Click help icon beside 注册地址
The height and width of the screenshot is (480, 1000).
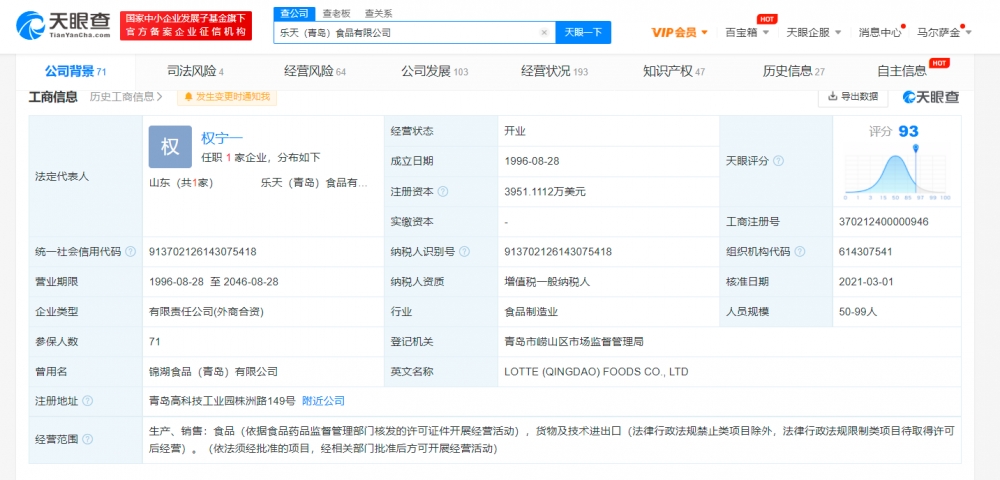(x=89, y=401)
